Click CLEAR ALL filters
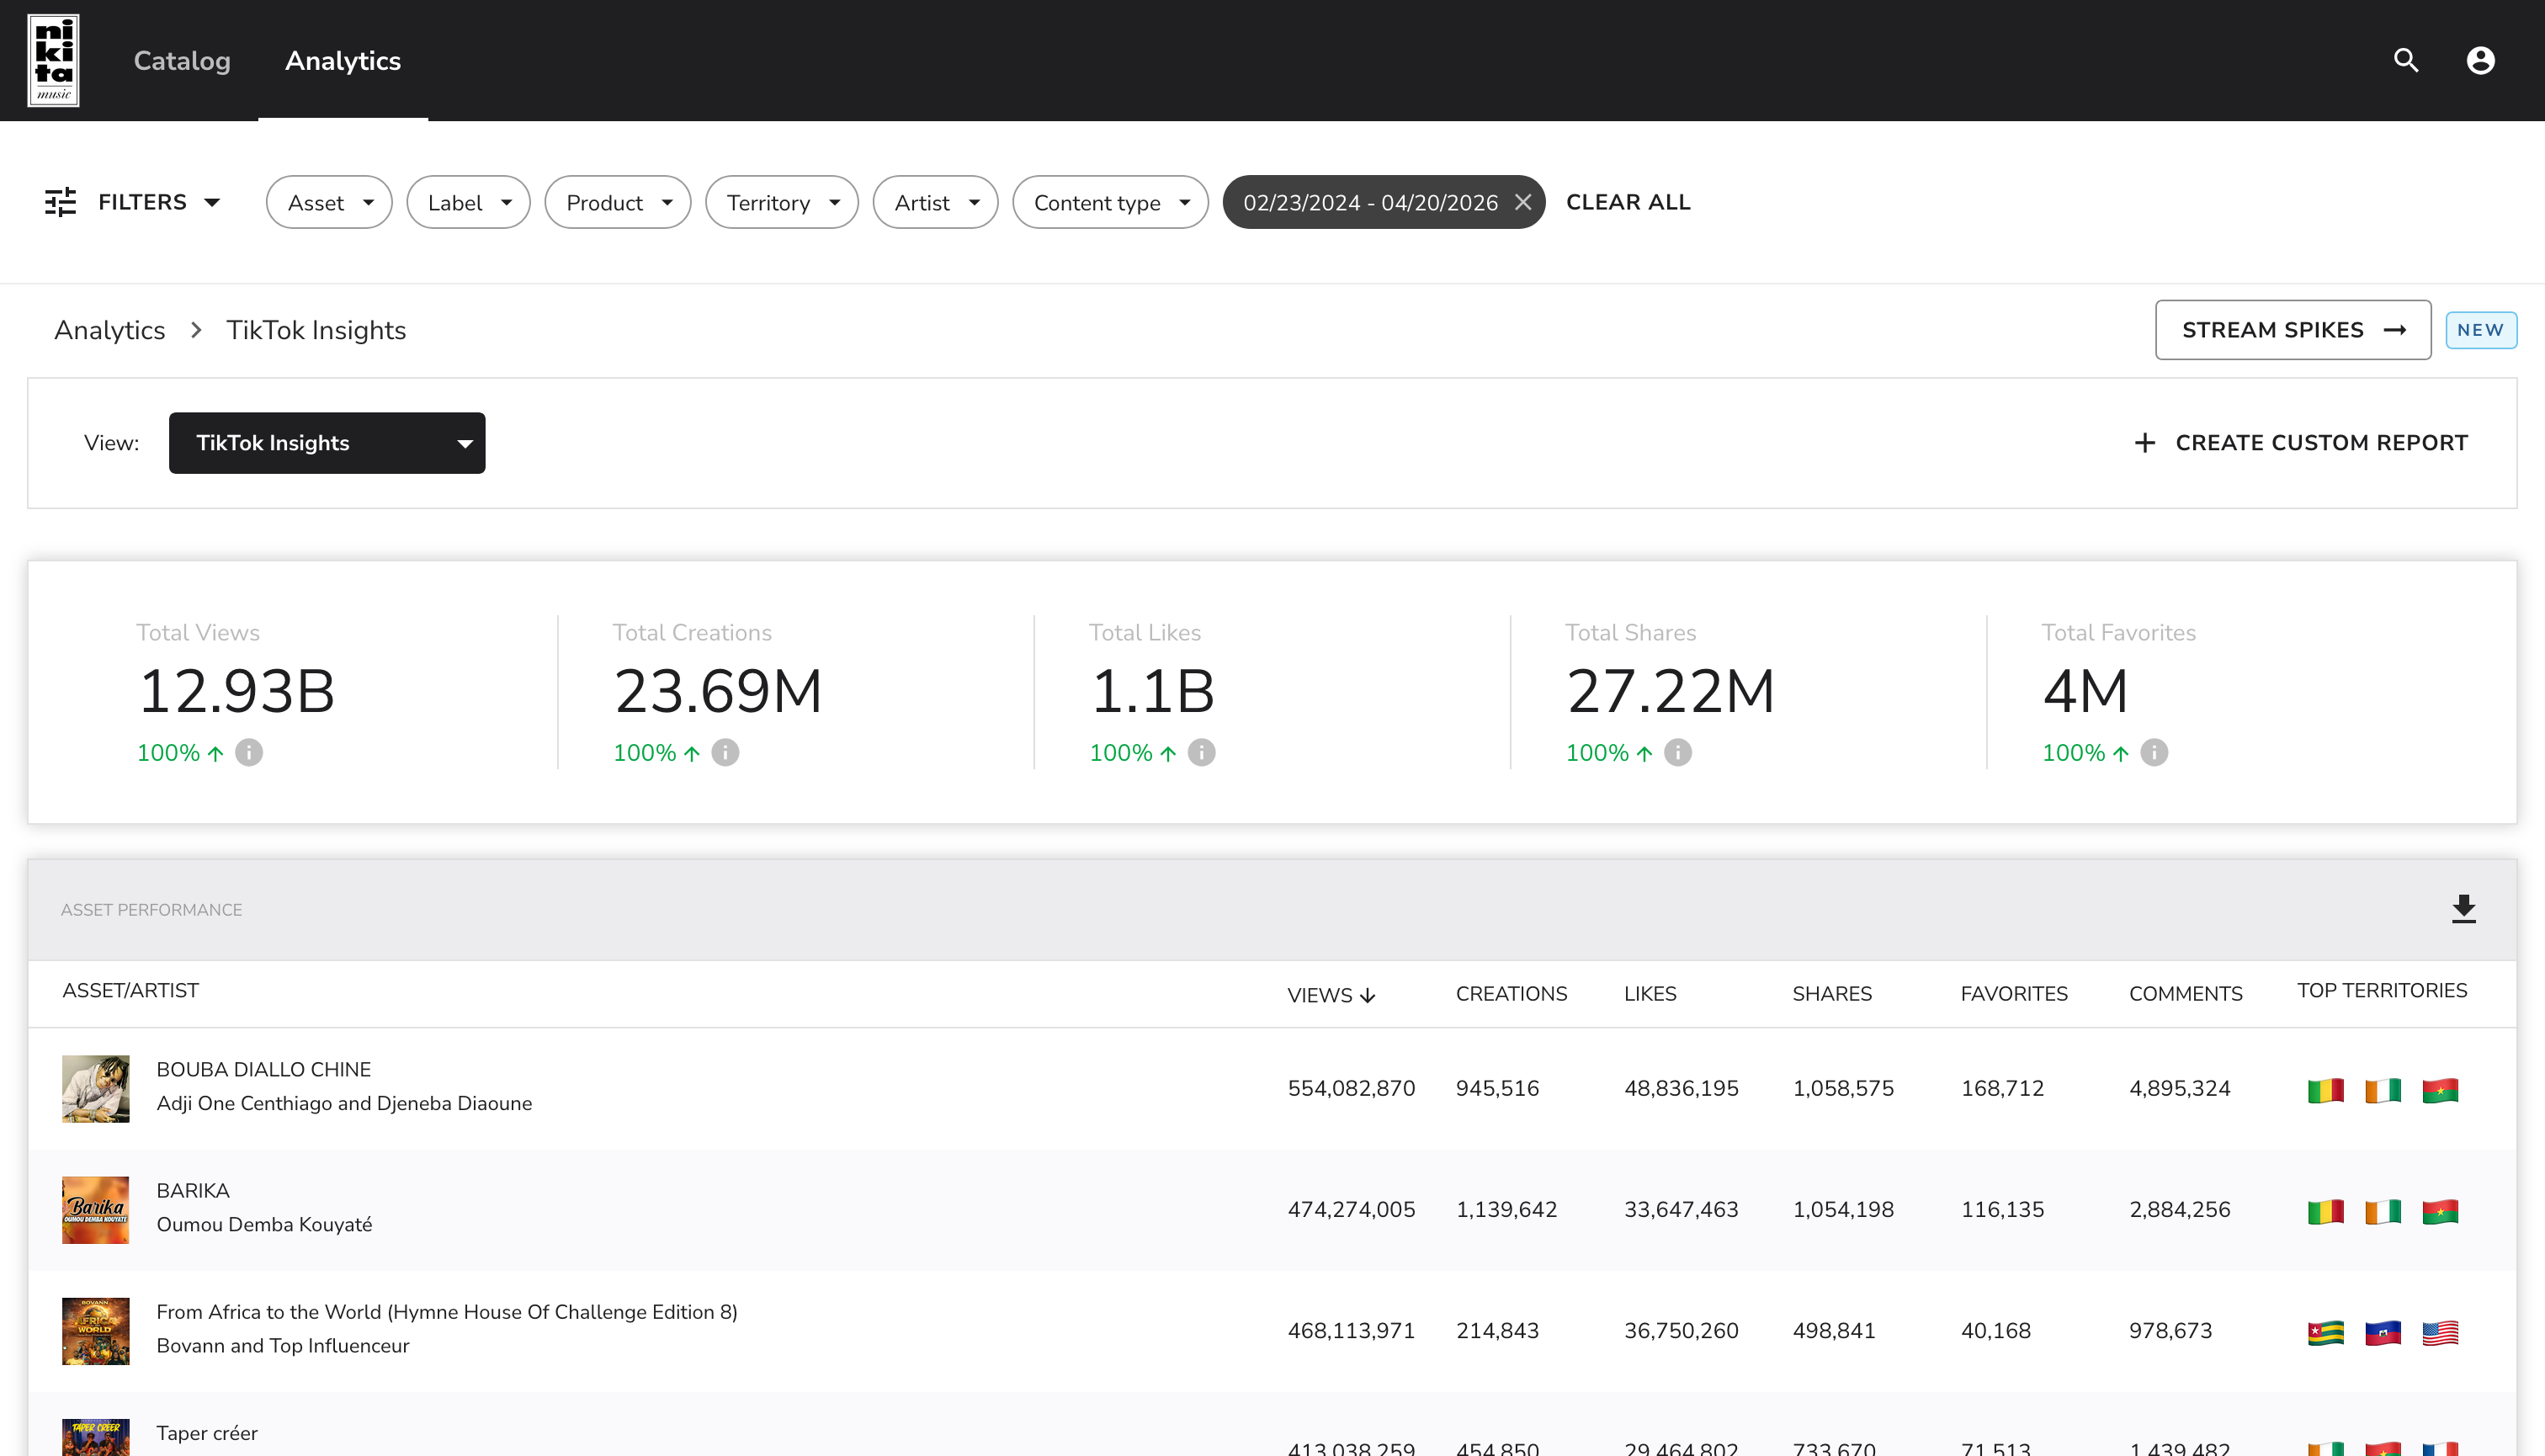Viewport: 2545px width, 1456px height. click(1628, 202)
